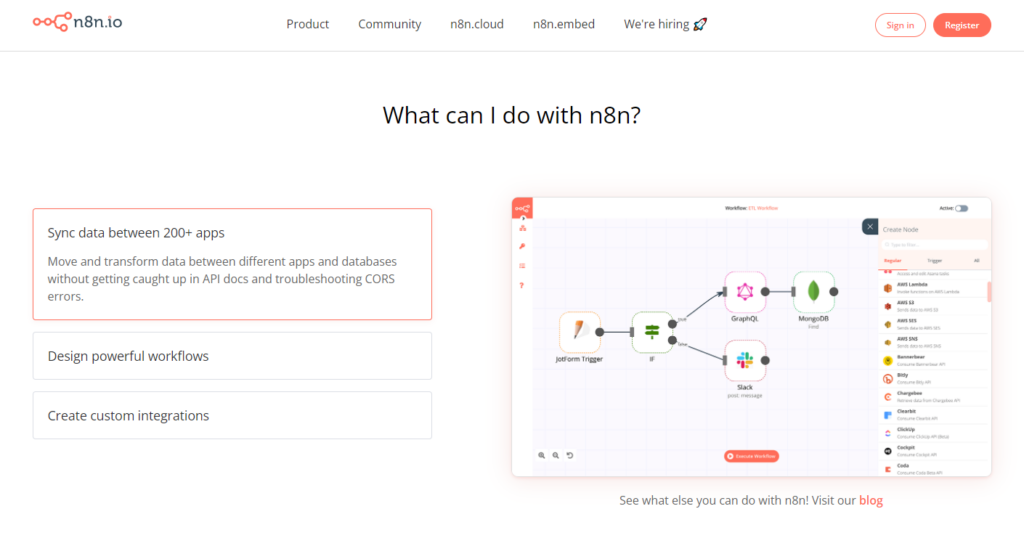Switch to the Trigger nodes tab
This screenshot has height=538, width=1024.
[x=935, y=261]
